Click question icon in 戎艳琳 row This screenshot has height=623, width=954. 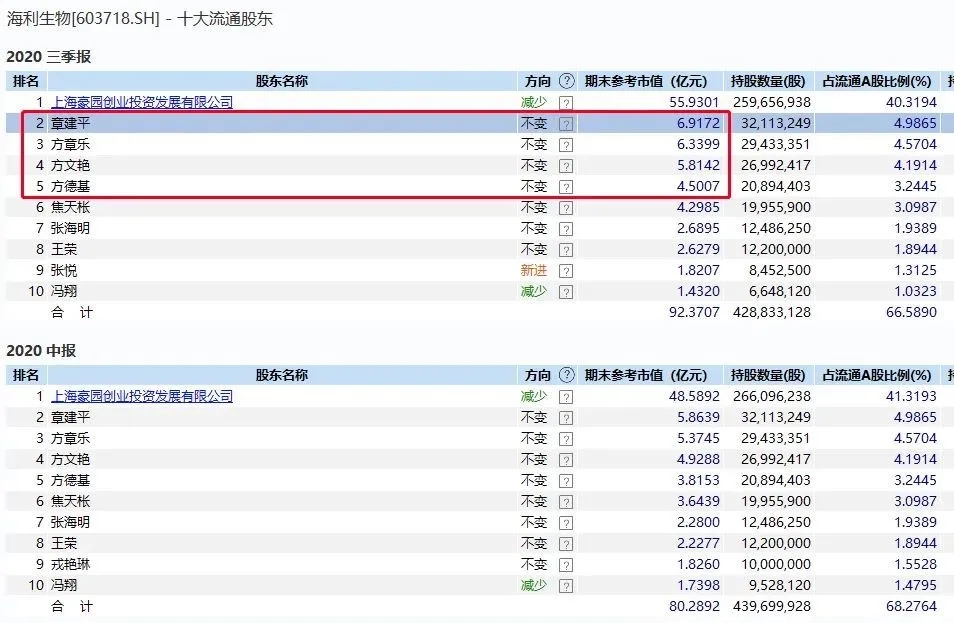(x=566, y=565)
